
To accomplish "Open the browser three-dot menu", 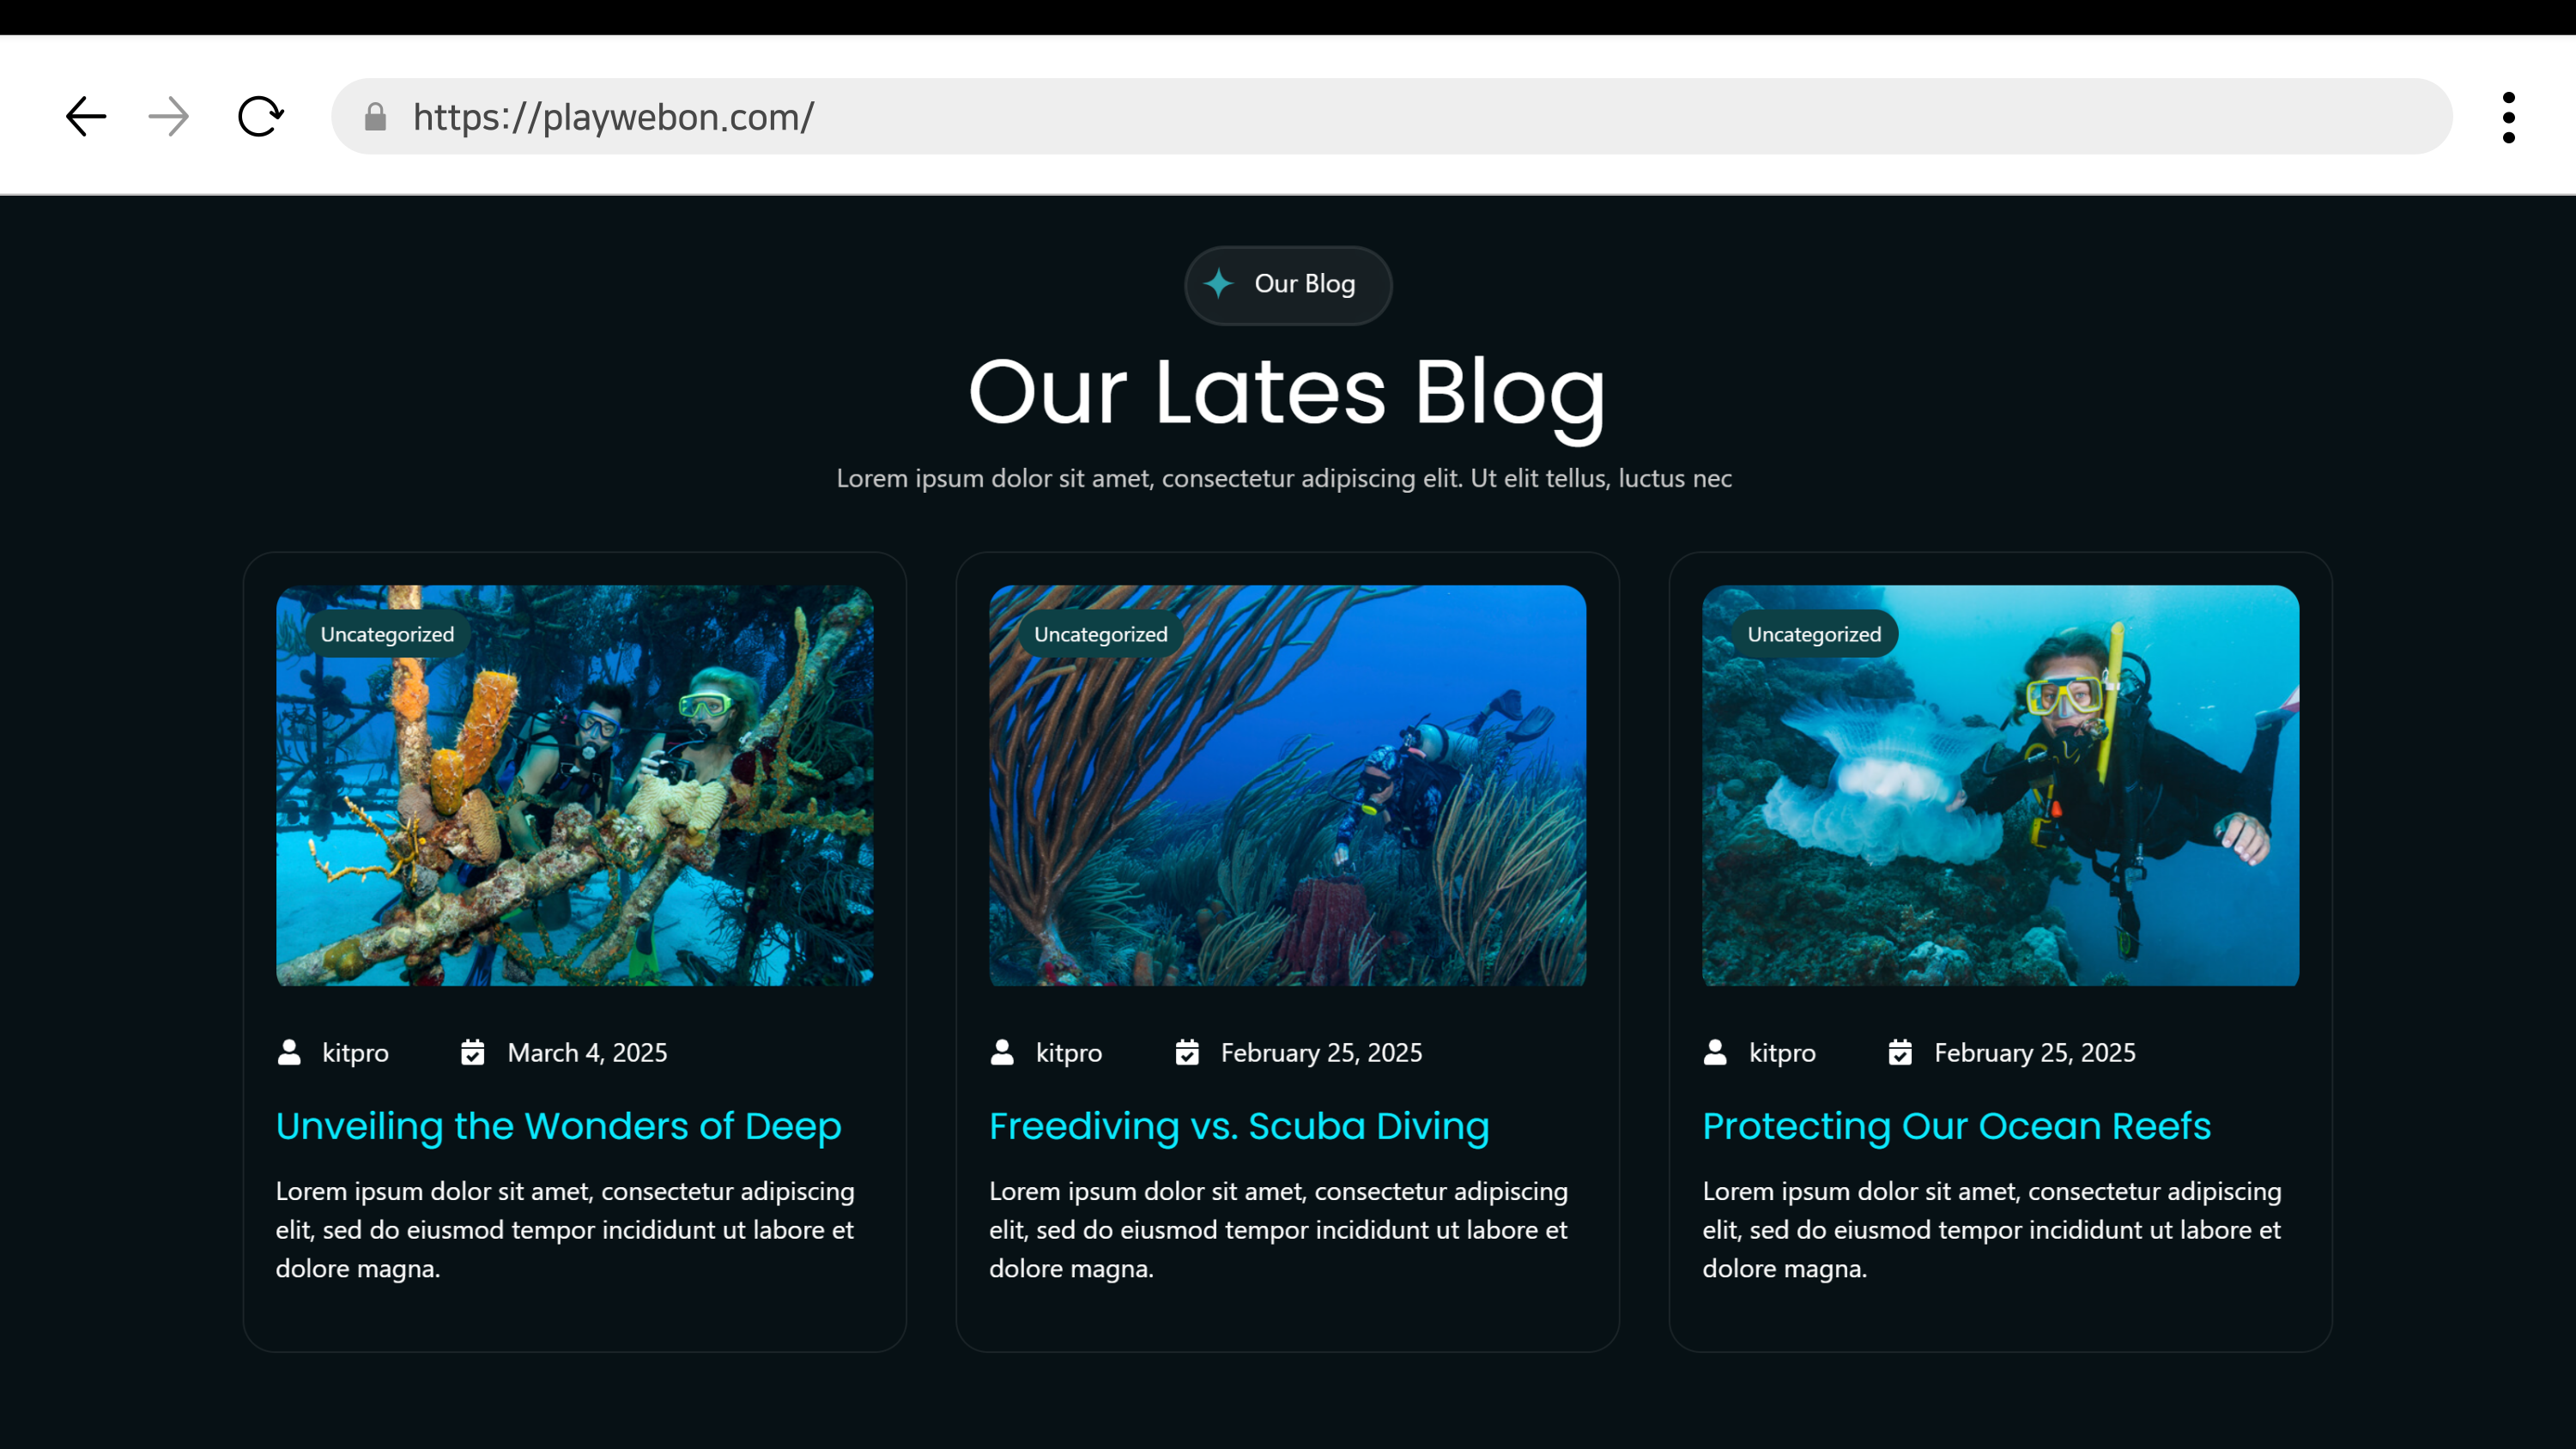I will pos(2508,117).
